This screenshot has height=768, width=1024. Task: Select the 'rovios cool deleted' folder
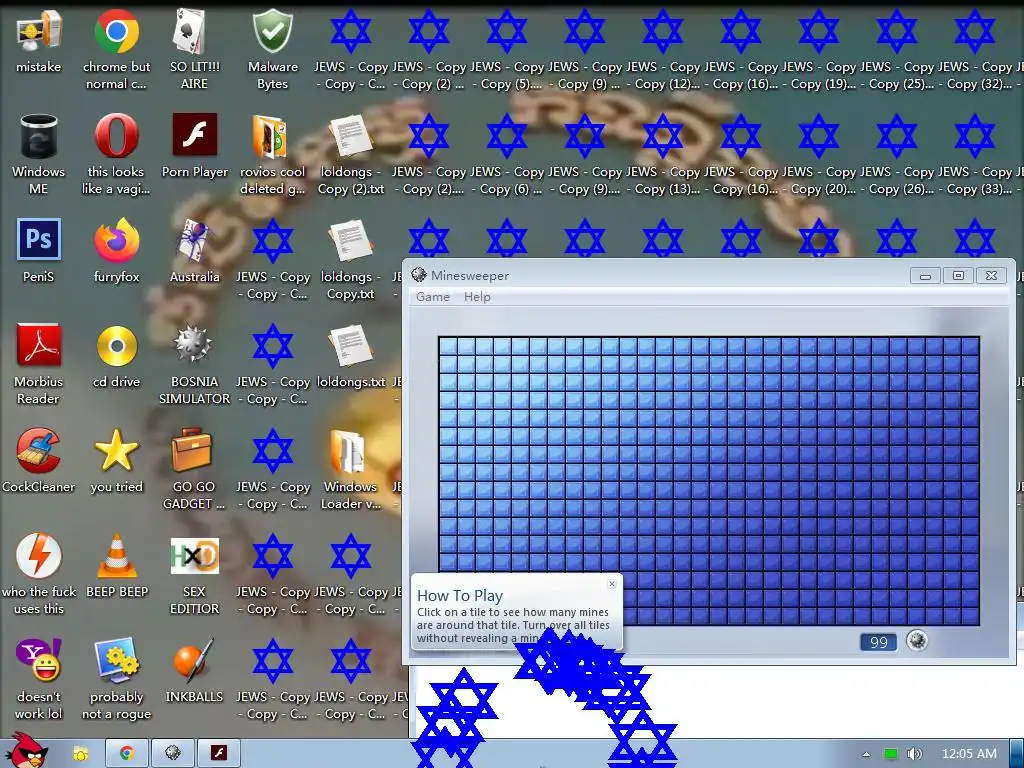[x=272, y=155]
